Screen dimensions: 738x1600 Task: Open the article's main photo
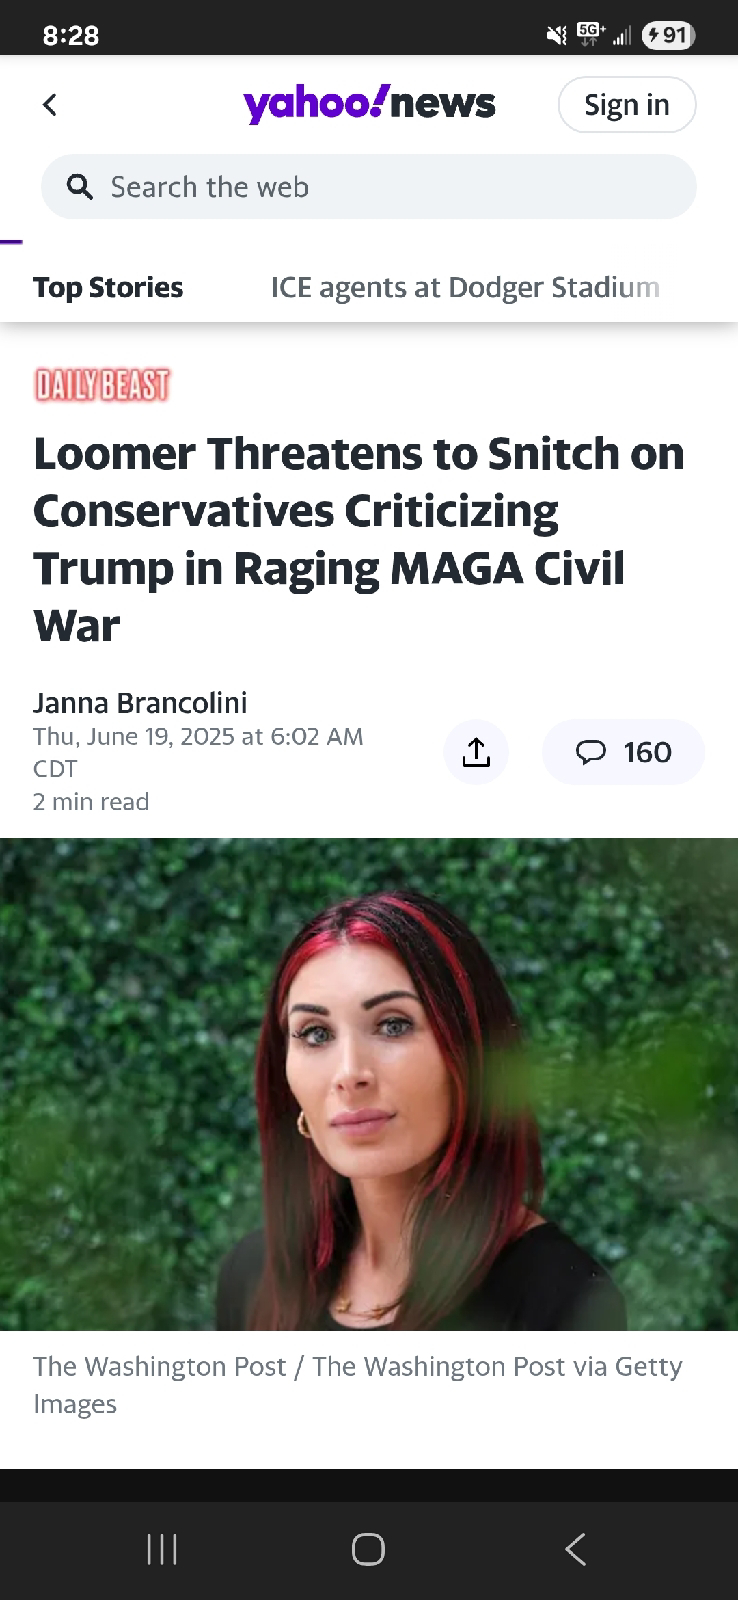tap(369, 1084)
